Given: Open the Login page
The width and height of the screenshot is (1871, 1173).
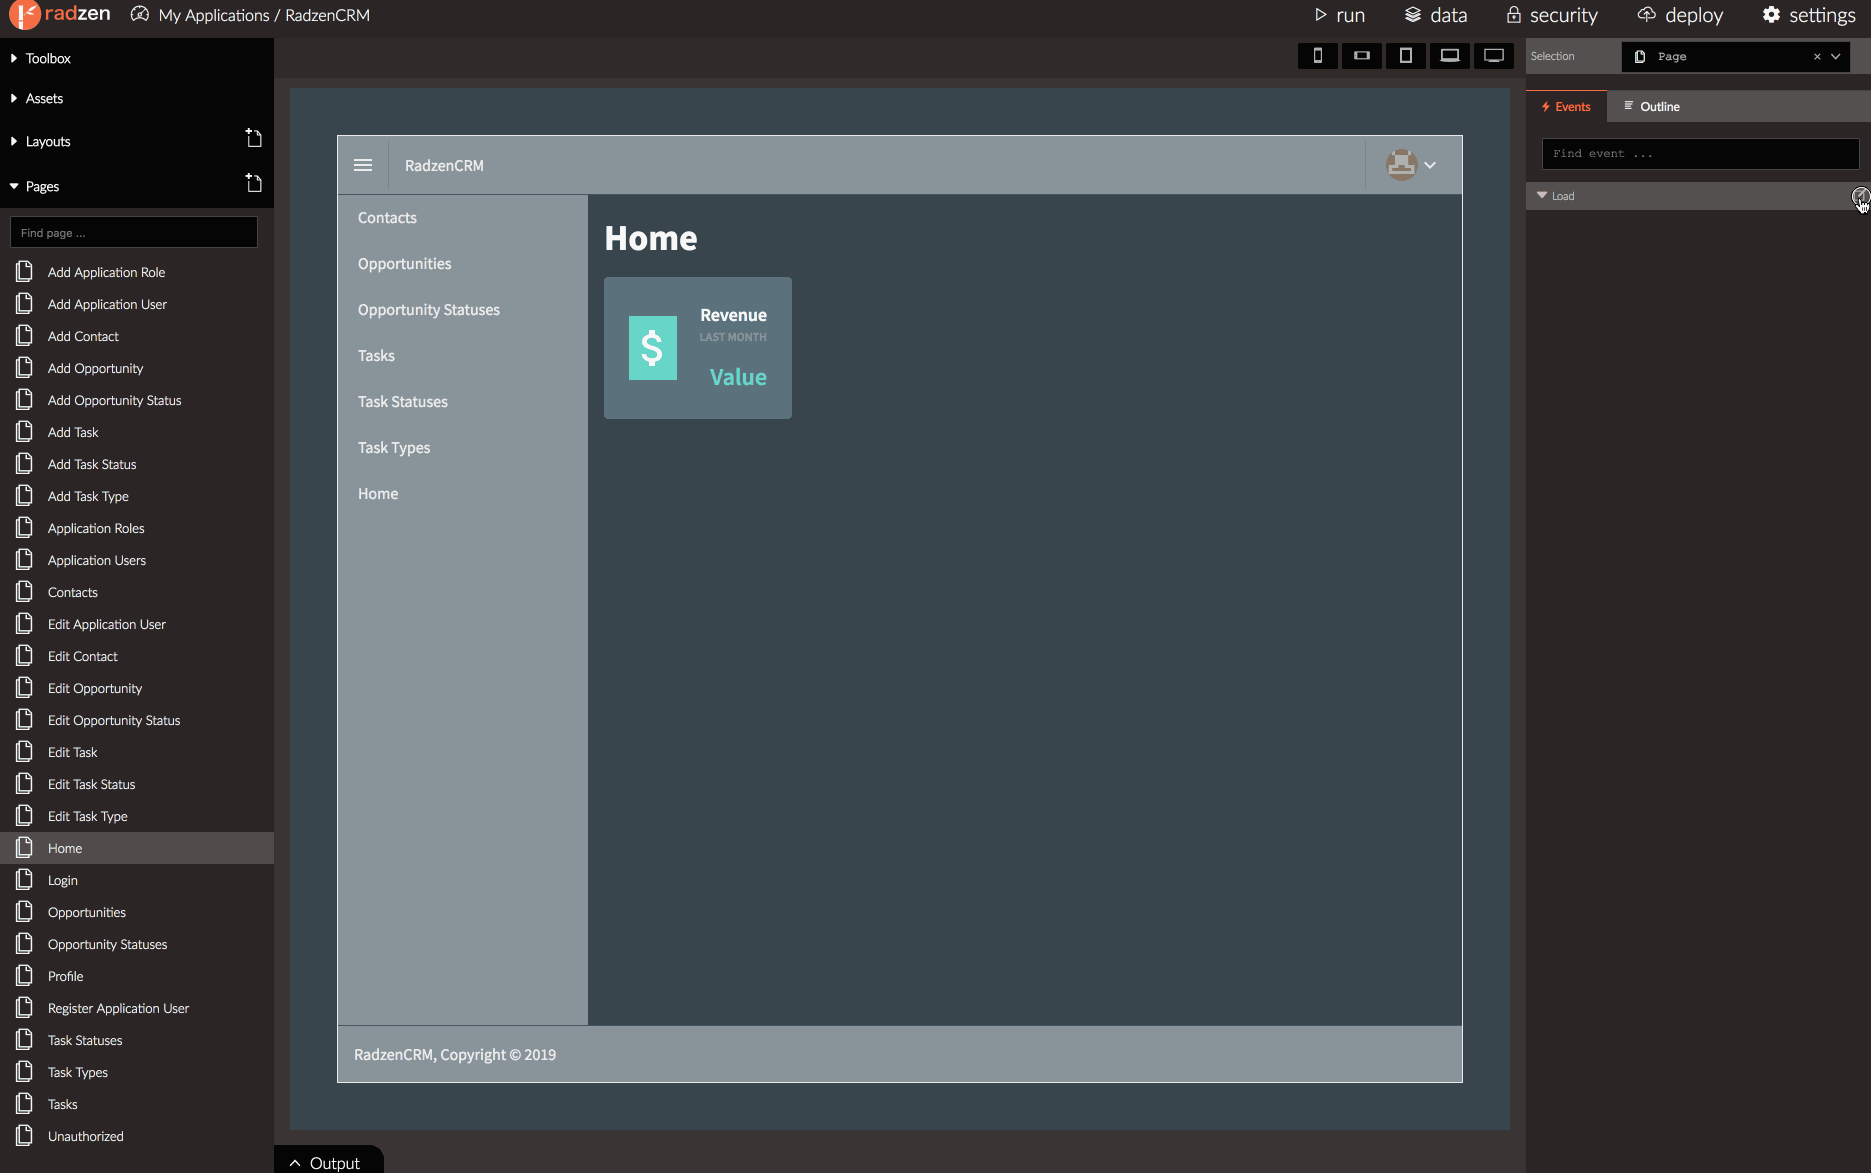Looking at the screenshot, I should point(63,880).
